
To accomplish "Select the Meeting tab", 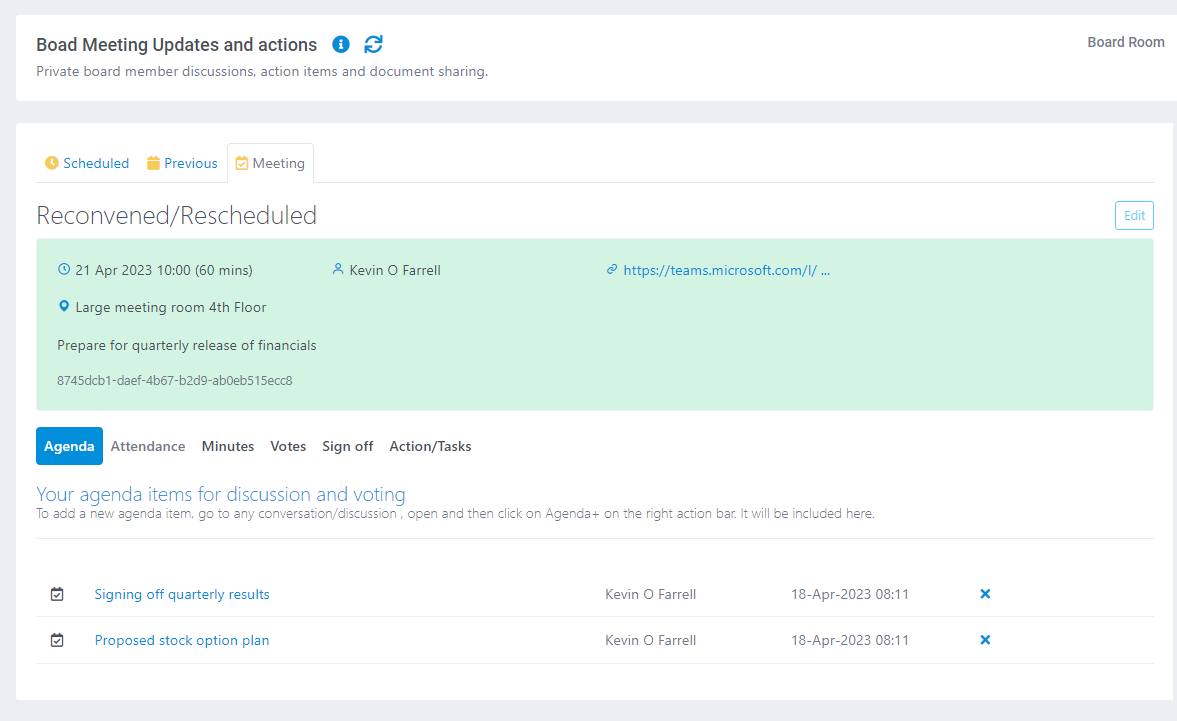I will click(270, 163).
